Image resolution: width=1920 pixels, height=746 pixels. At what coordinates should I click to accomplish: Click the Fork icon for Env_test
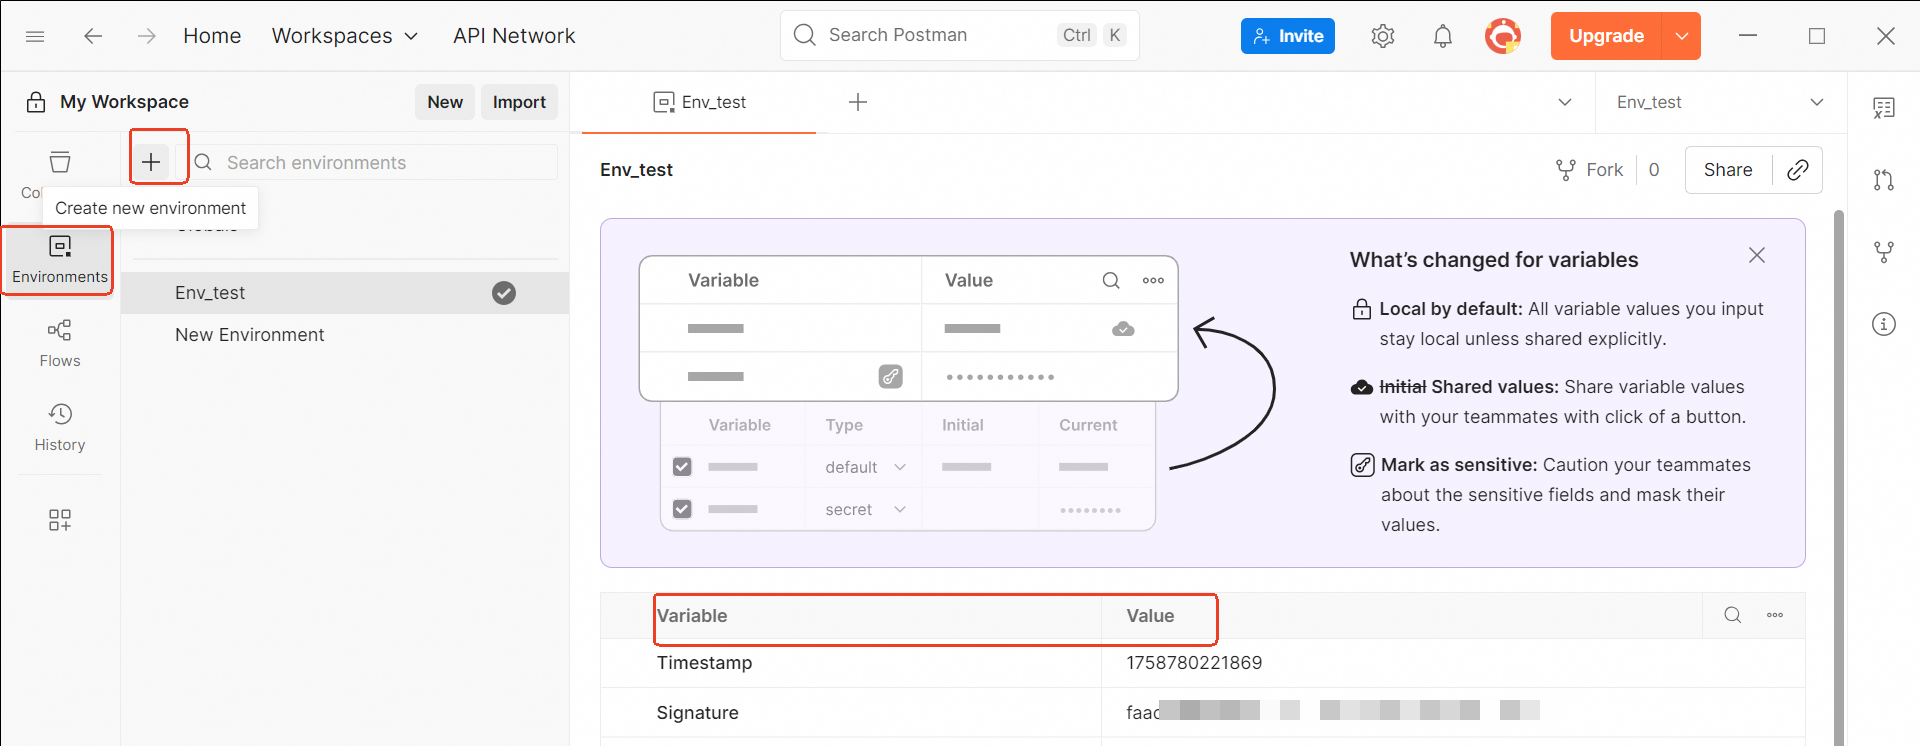click(1566, 170)
